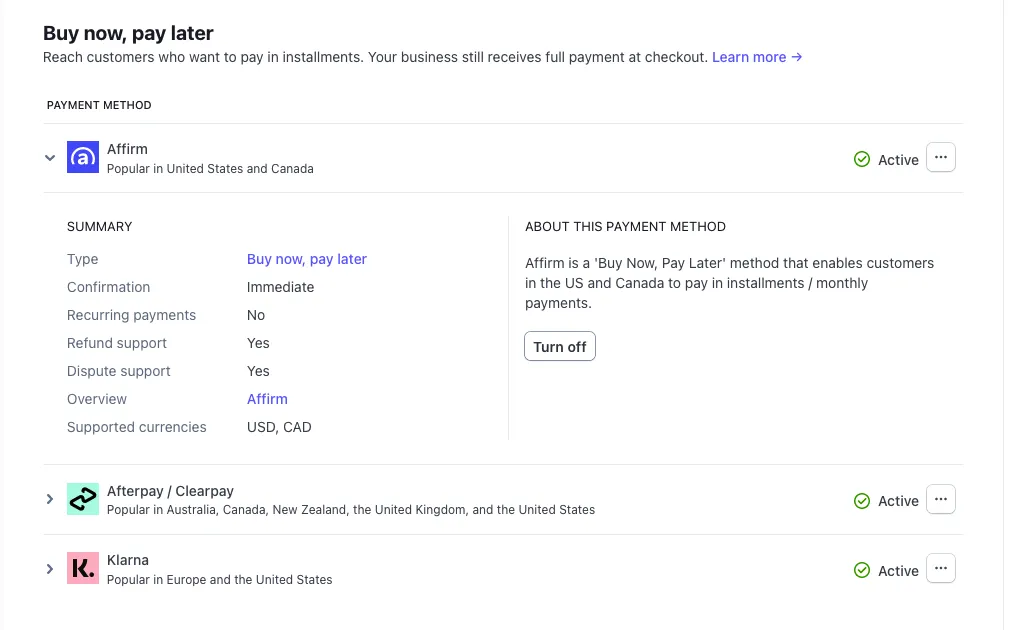This screenshot has width=1009, height=630.
Task: Open the Buy now, pay later type link
Action: (x=306, y=259)
